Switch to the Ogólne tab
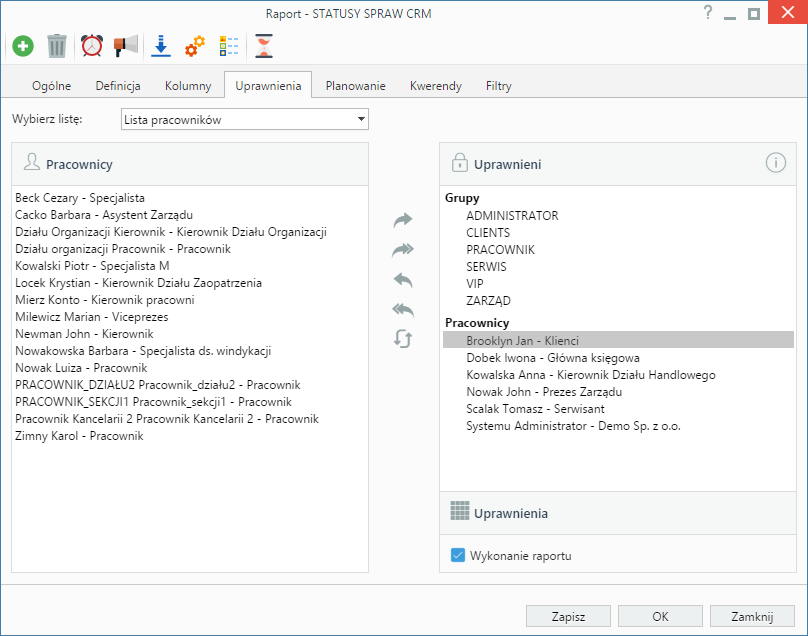 point(52,86)
